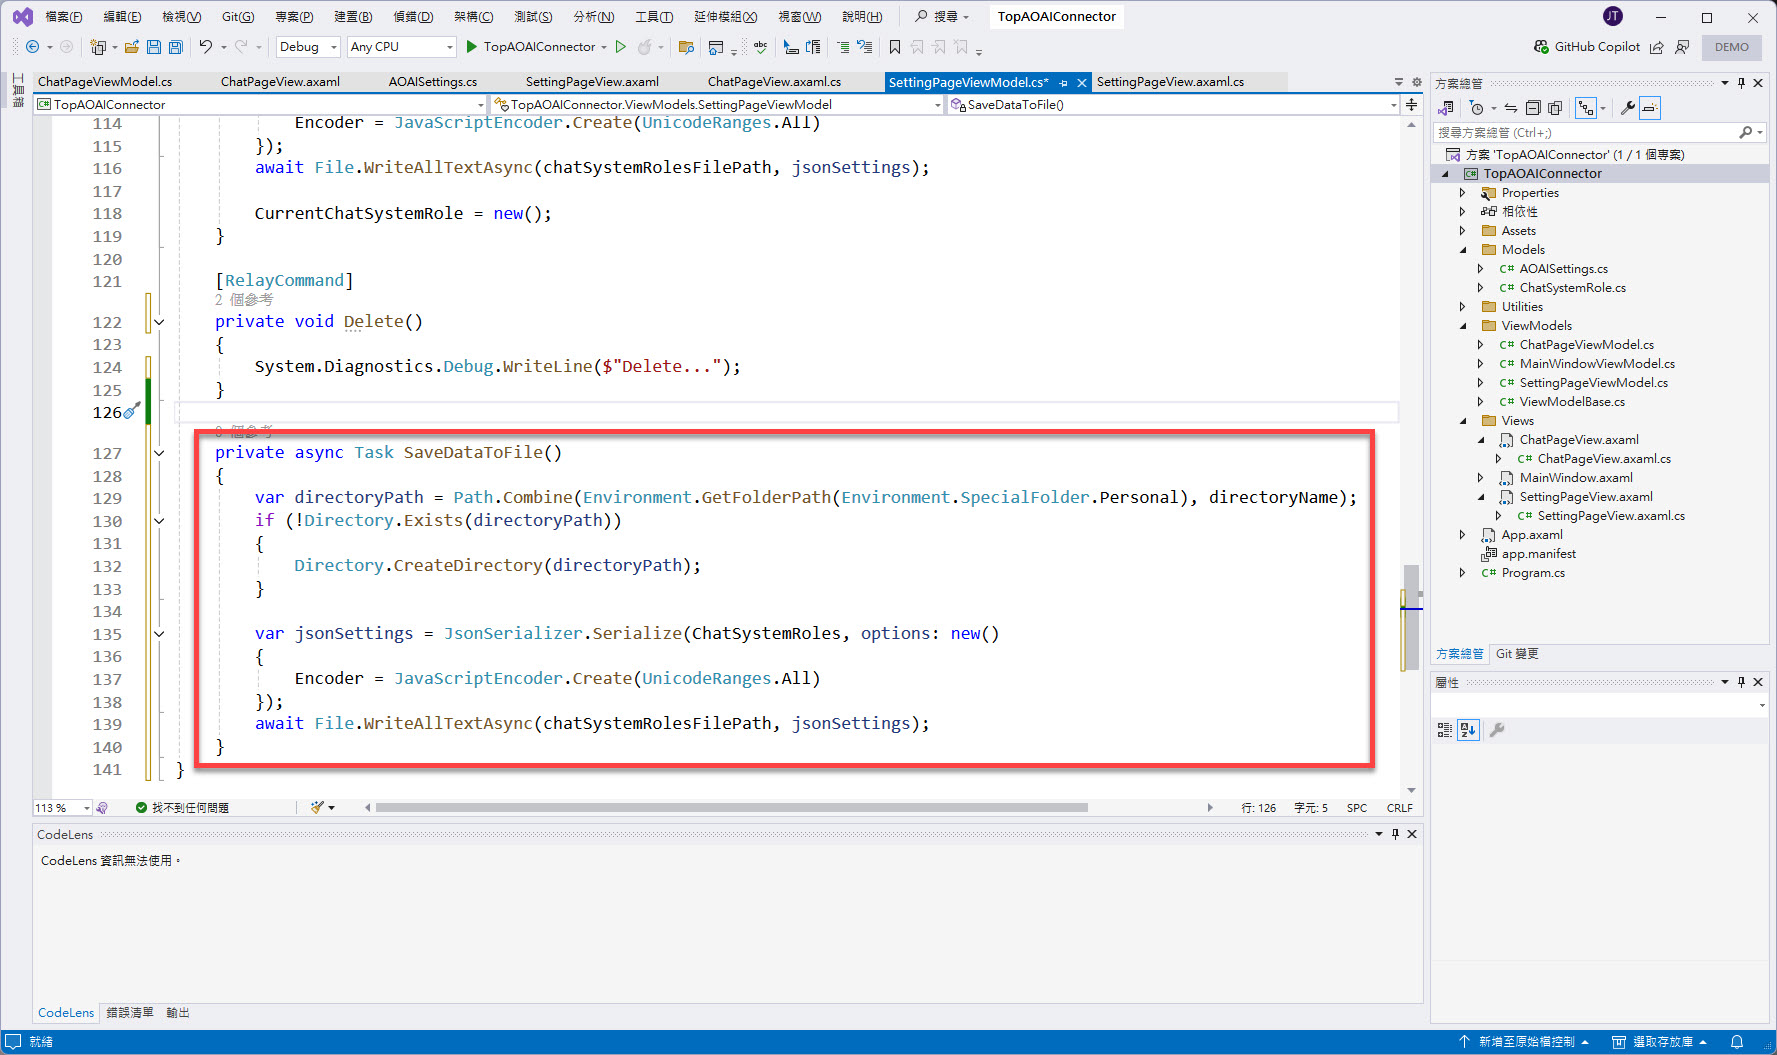This screenshot has height=1055, width=1777.
Task: Click 新增至原始檔控制 in the status bar
Action: (x=1525, y=1042)
